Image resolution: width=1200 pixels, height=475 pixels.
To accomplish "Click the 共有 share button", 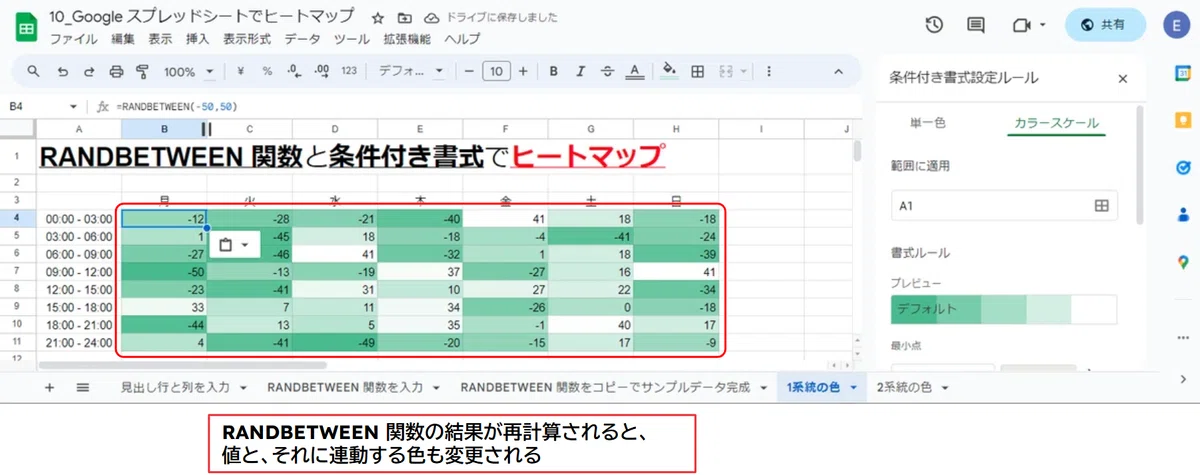I will click(1103, 25).
